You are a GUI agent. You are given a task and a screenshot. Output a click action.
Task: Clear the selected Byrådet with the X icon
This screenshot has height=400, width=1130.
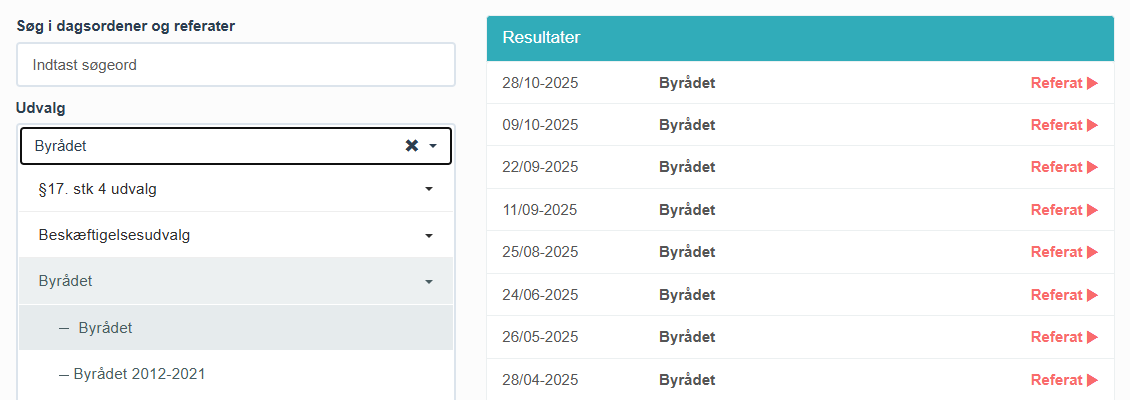pyautogui.click(x=411, y=146)
